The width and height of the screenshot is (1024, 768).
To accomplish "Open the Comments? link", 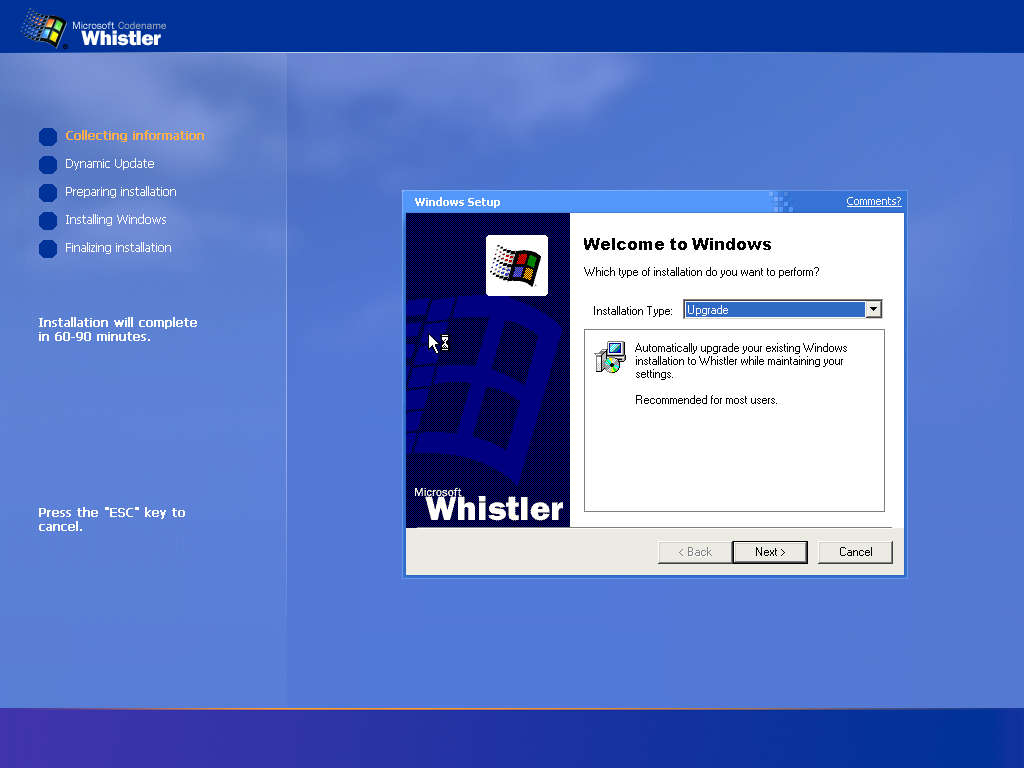I will click(x=873, y=201).
